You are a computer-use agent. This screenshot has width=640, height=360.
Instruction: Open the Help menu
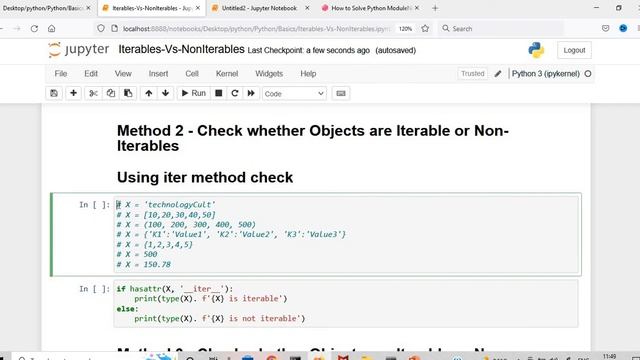308,73
